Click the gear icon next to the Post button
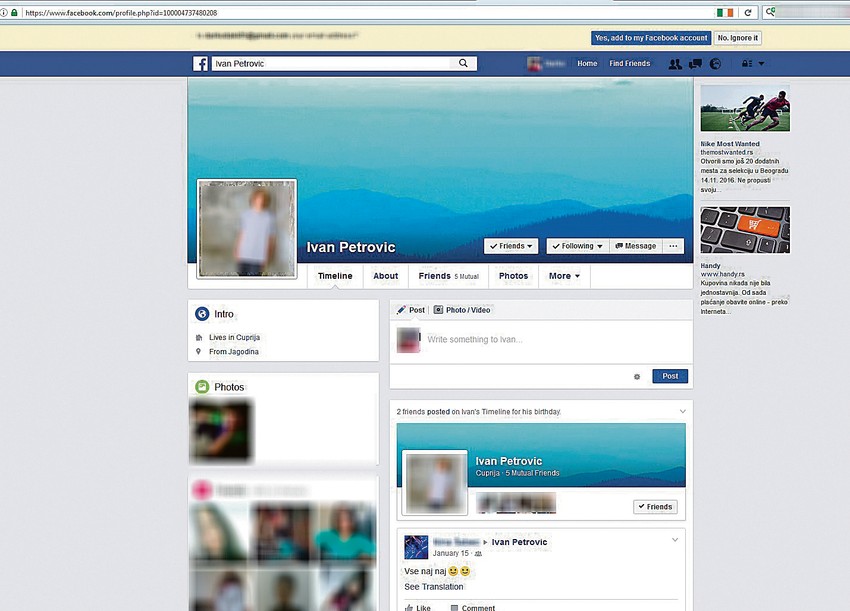 [x=637, y=376]
